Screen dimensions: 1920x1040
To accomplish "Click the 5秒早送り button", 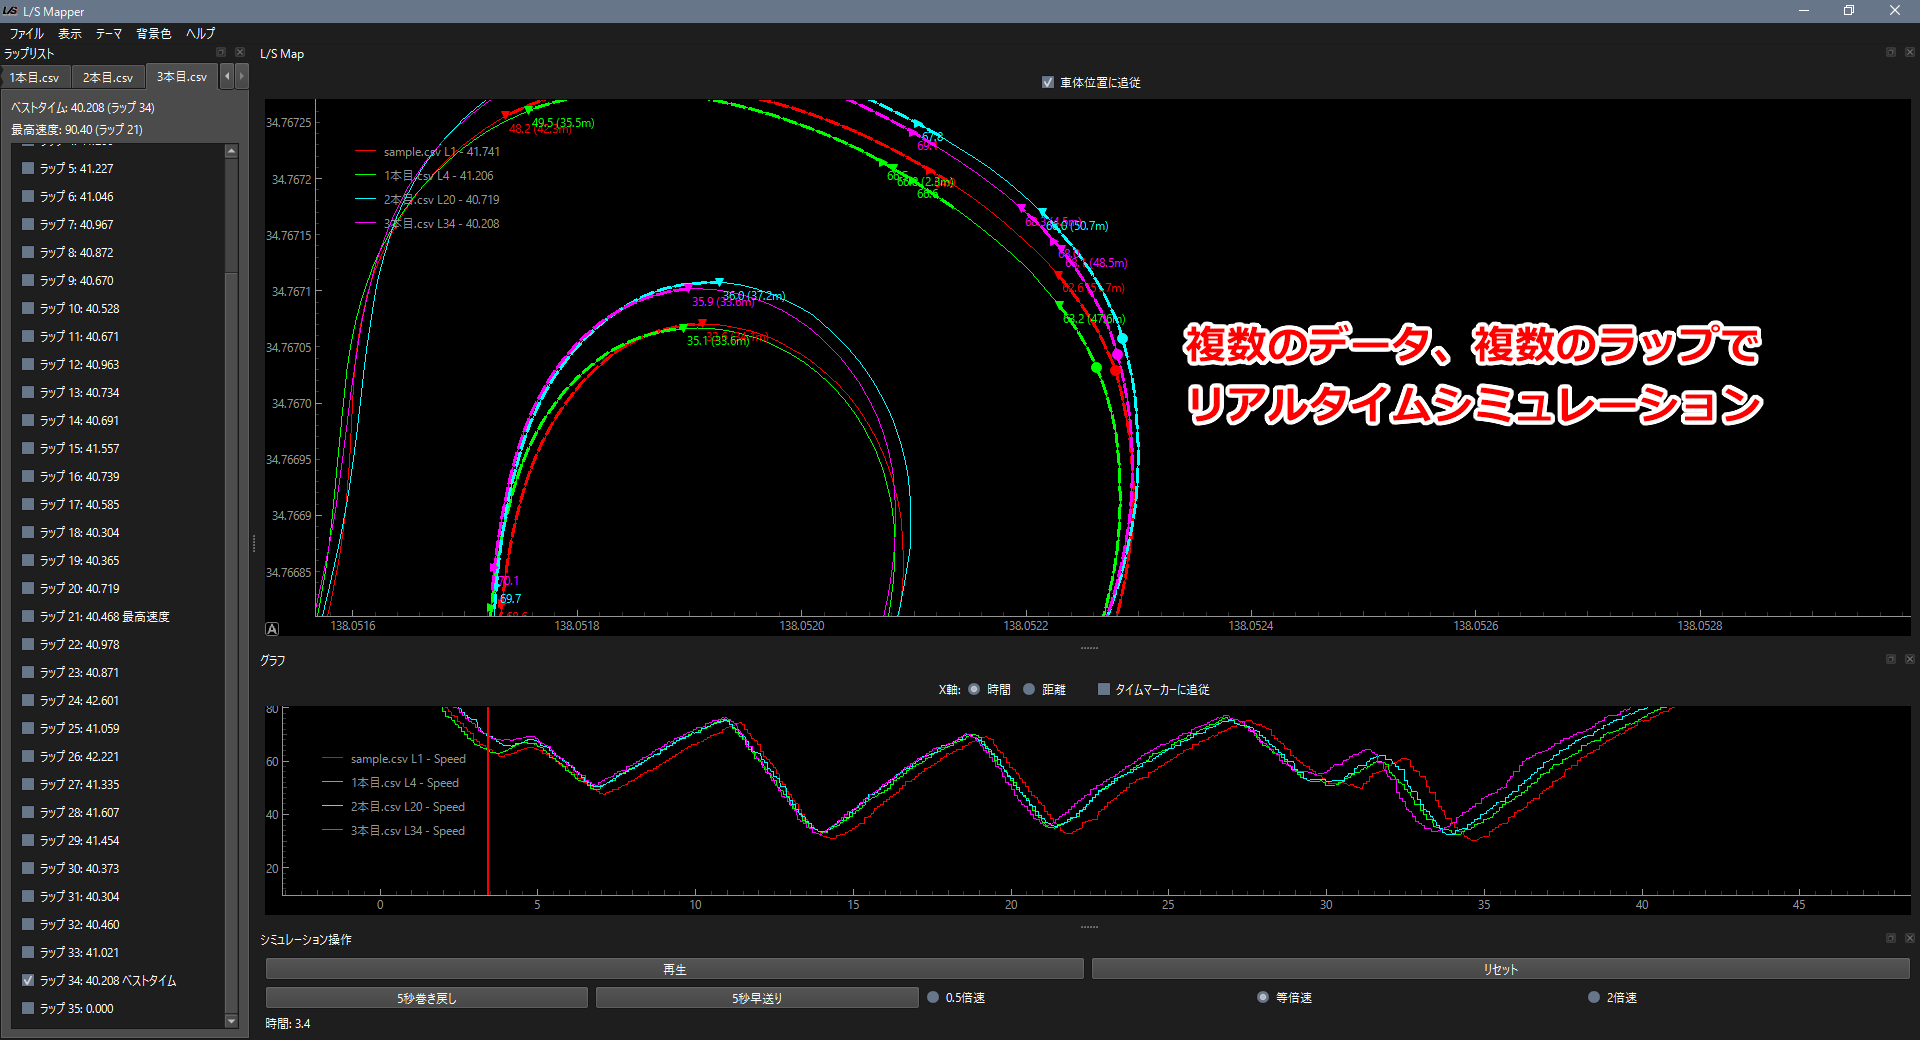I will [757, 998].
